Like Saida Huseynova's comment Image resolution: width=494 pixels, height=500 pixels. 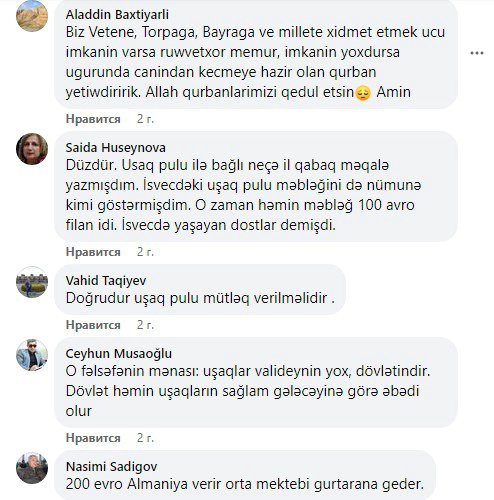click(x=93, y=252)
